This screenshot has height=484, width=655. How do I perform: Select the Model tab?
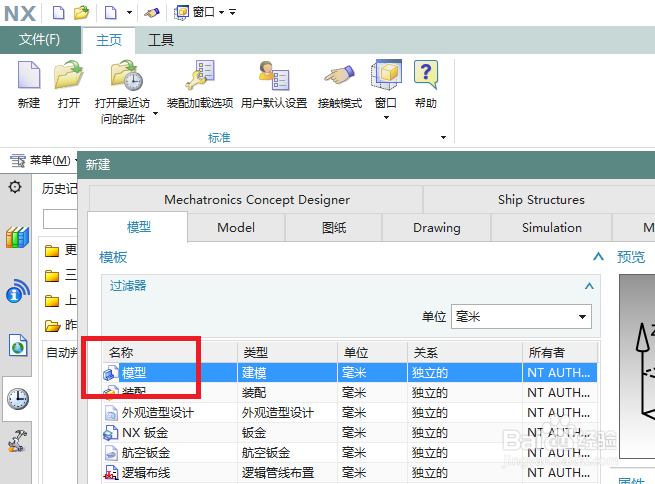236,228
